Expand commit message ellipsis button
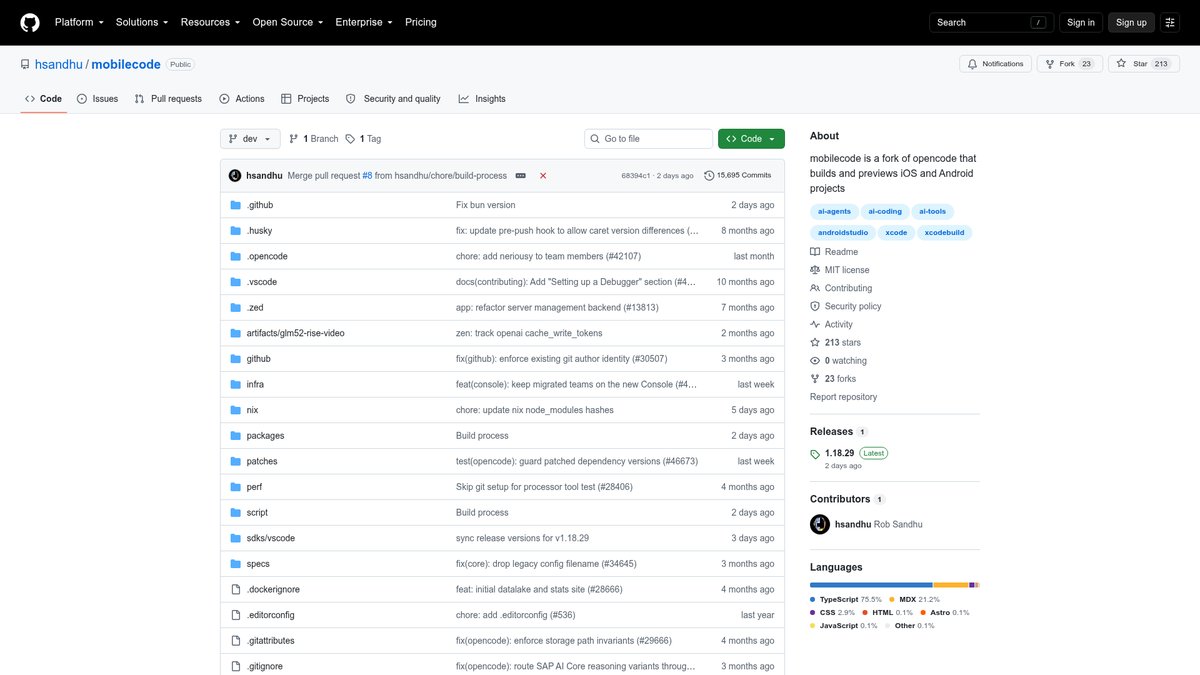The image size is (1200, 675). click(x=520, y=175)
